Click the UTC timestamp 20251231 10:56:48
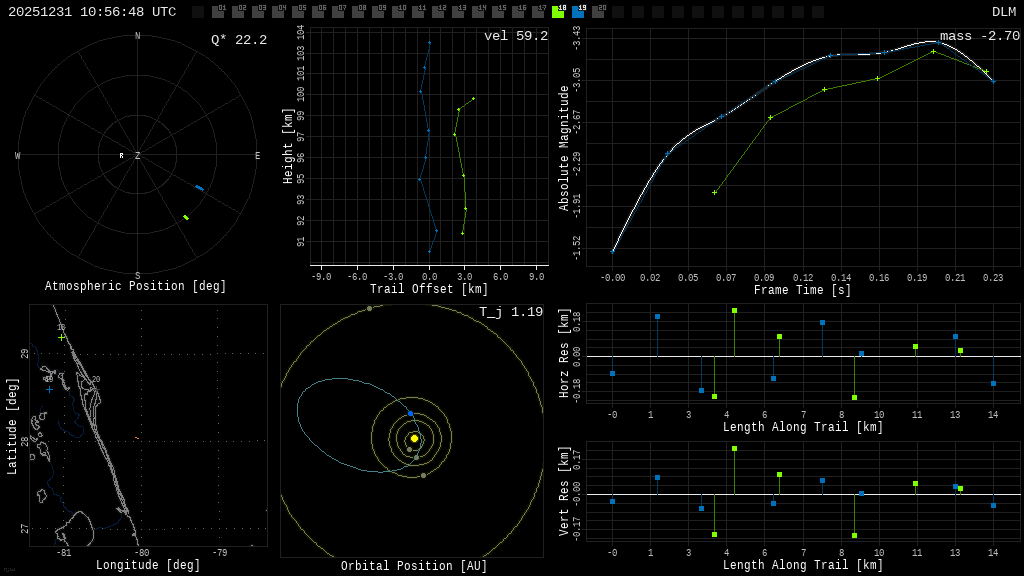The height and width of the screenshot is (576, 1024). tap(92, 12)
